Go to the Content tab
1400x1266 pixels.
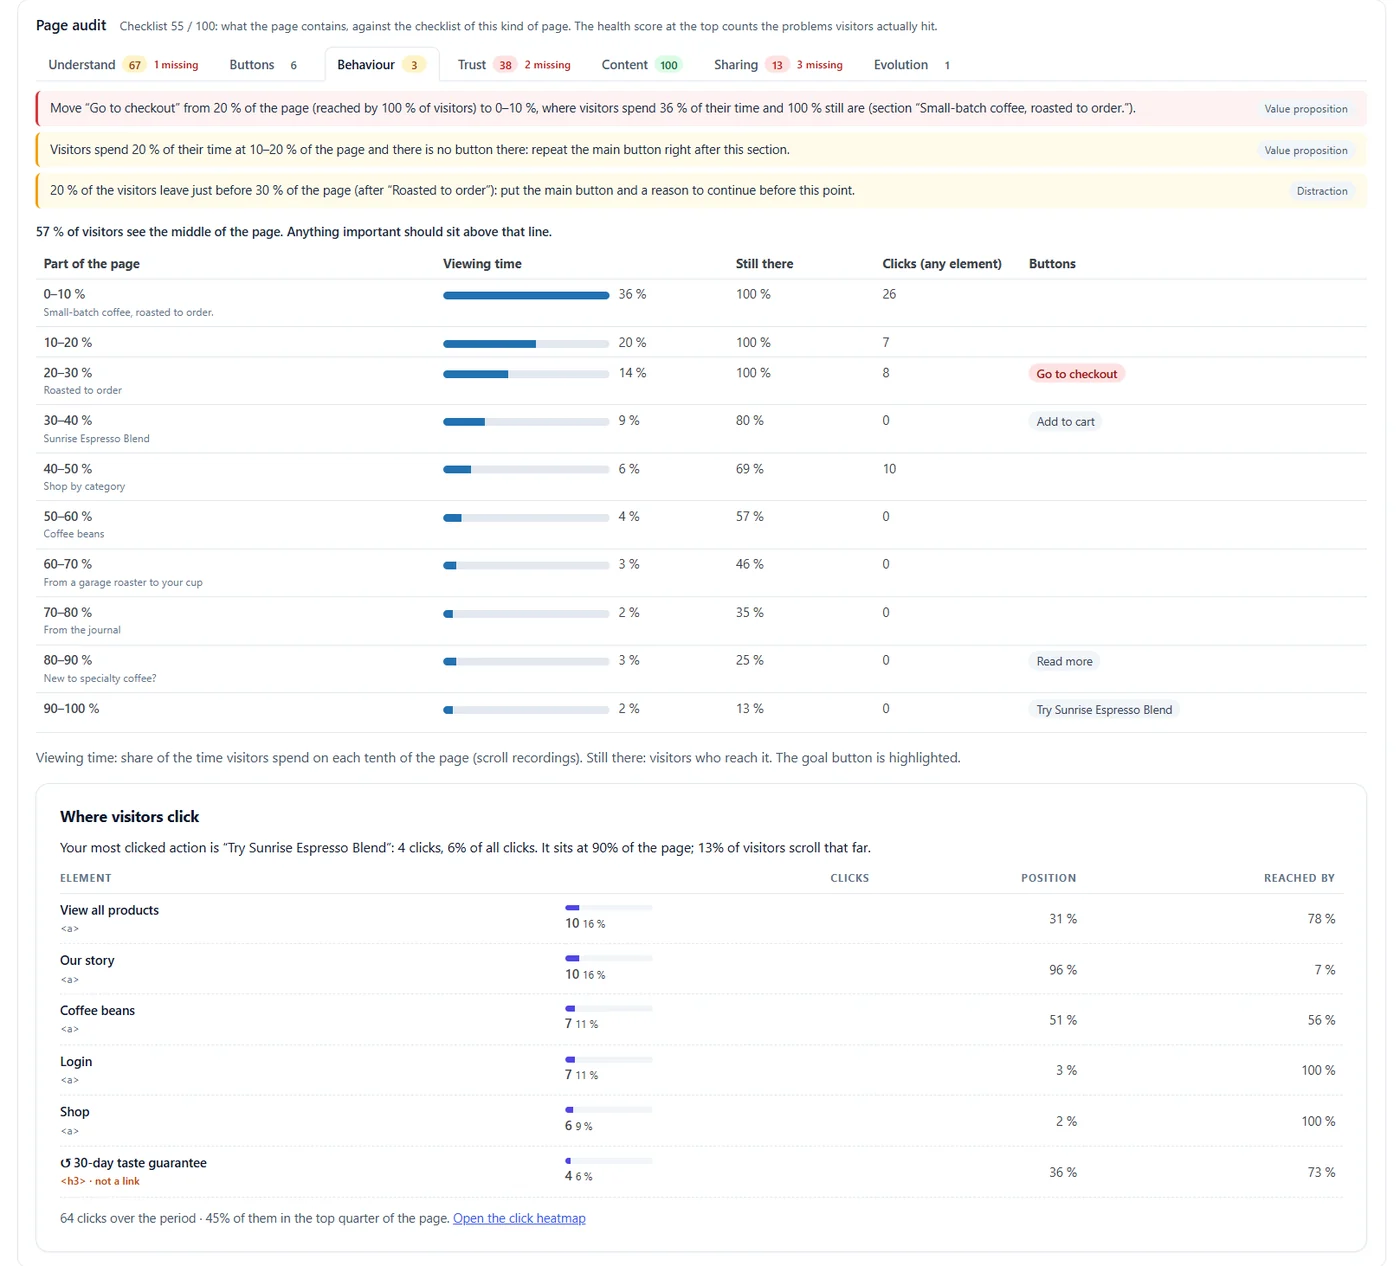[640, 65]
